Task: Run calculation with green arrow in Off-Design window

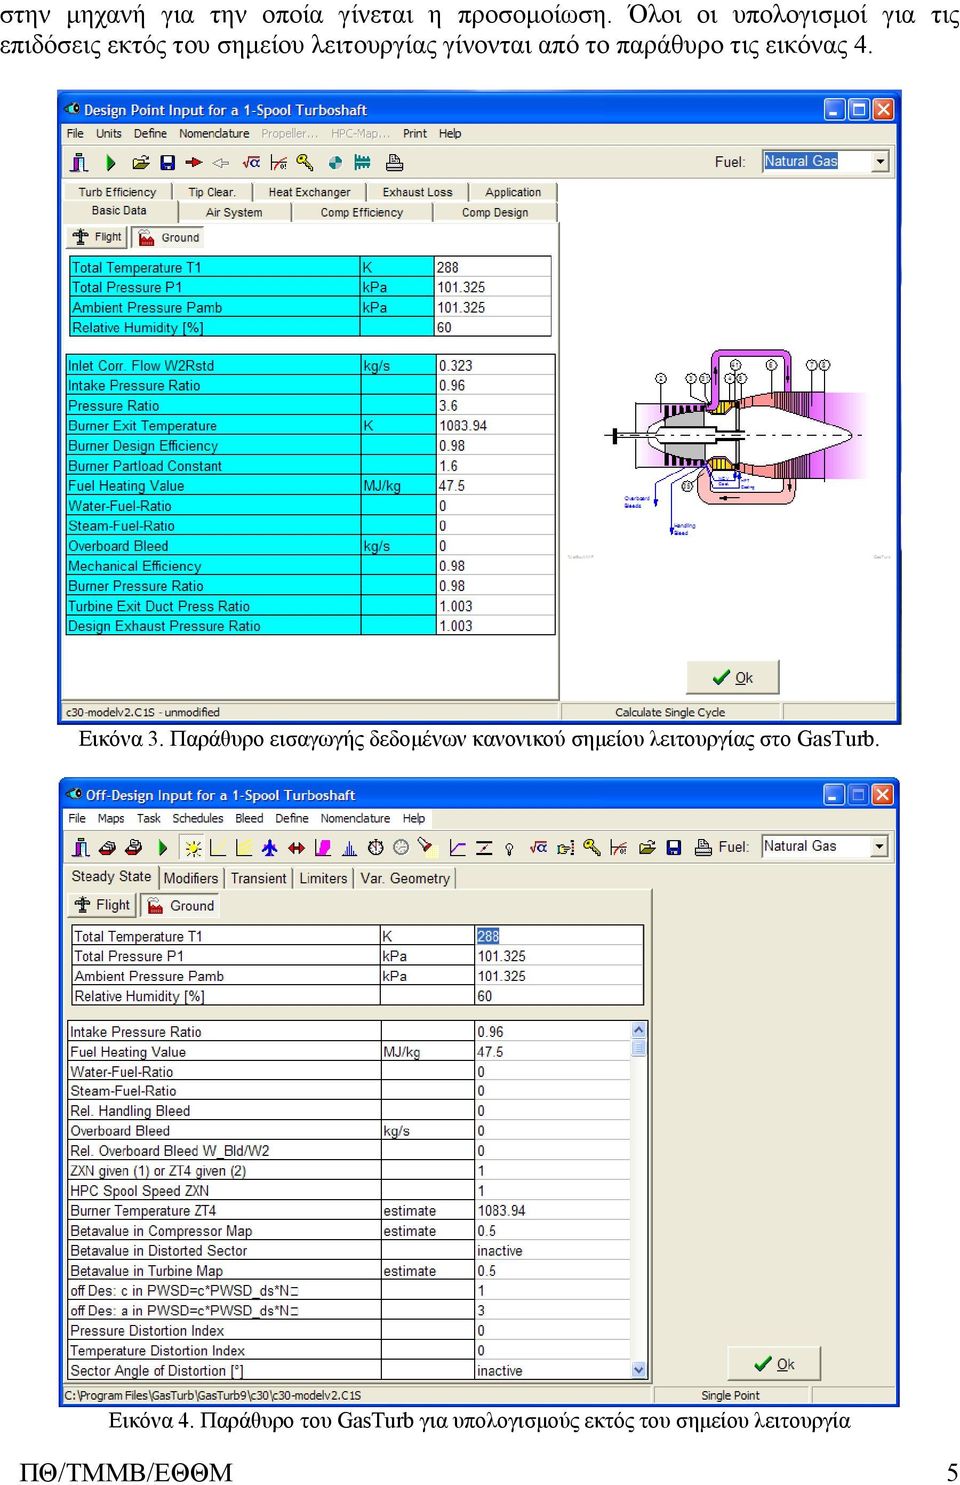Action: tap(162, 847)
